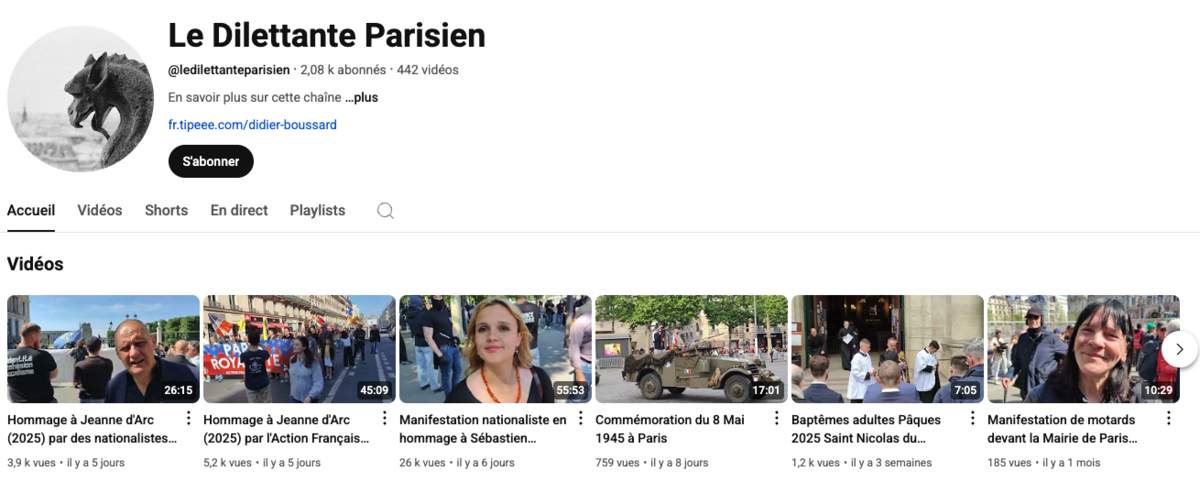The image size is (1200, 493).
Task: Expand channel description with "...plus"
Action: coord(362,98)
